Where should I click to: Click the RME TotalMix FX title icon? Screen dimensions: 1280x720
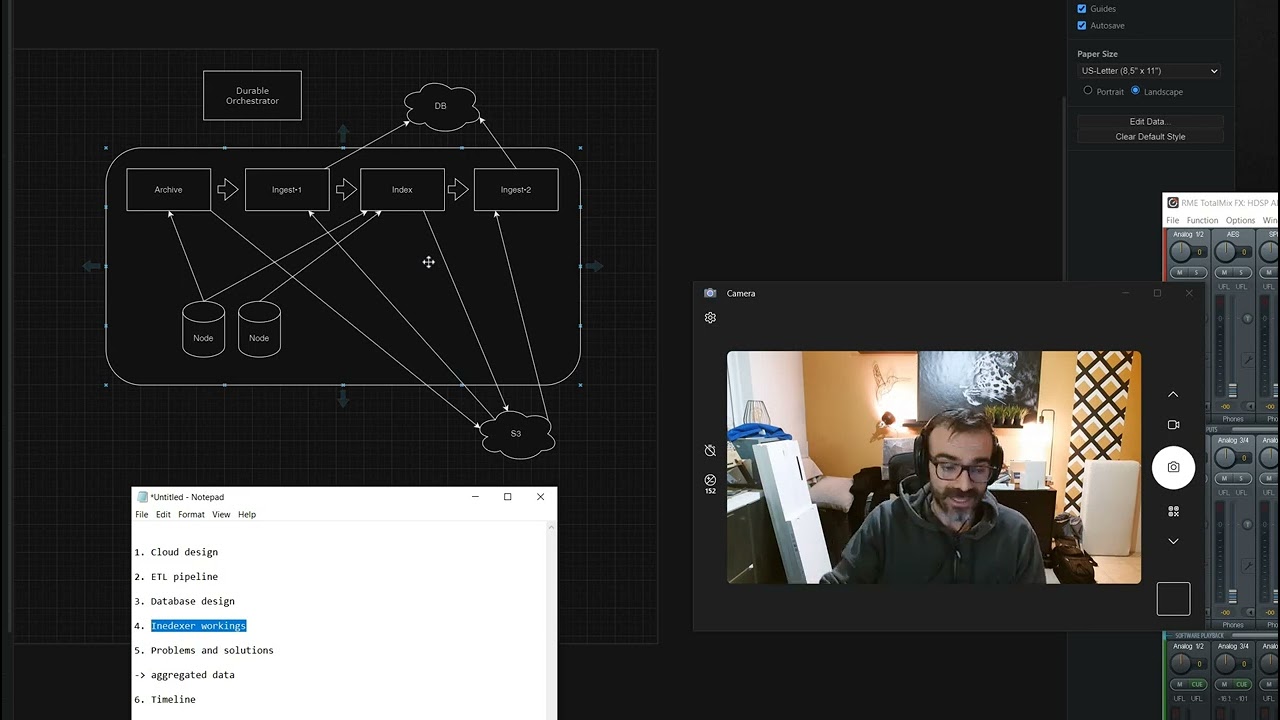(x=1173, y=203)
